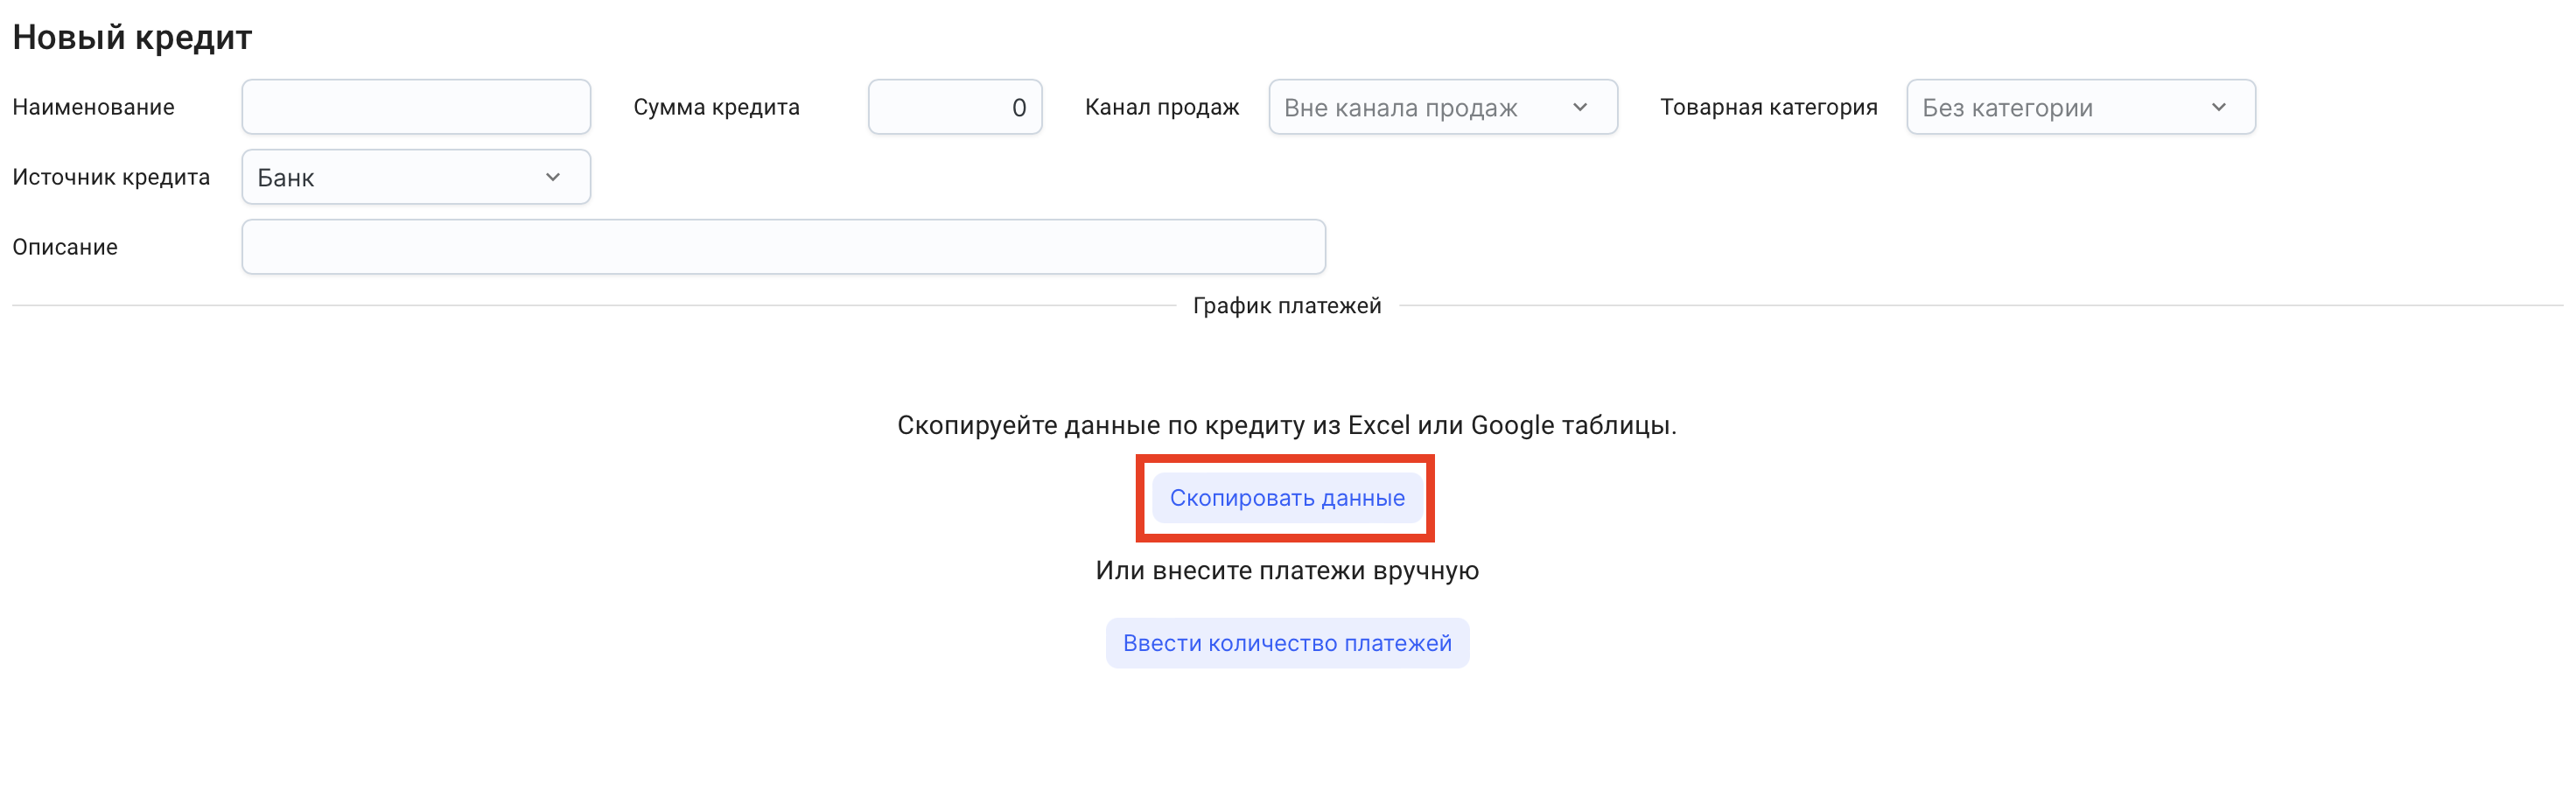Click the chevron arrow in Канал продаж

(x=1580, y=107)
